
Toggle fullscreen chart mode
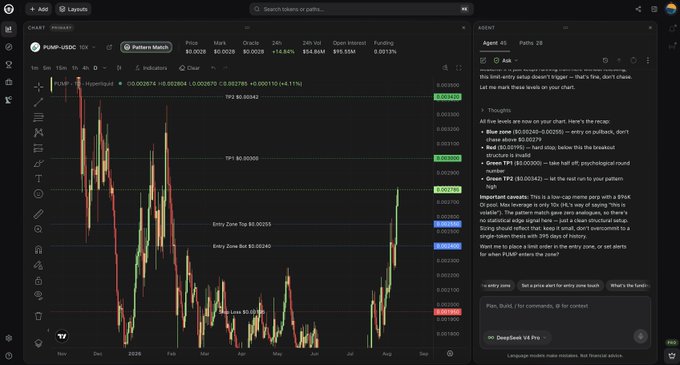coord(459,68)
